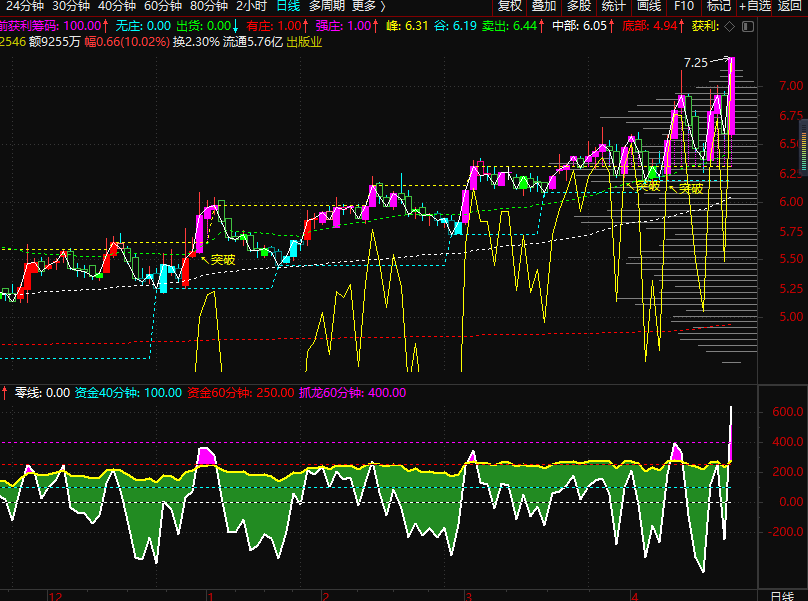Click the red arrow beside 零线 indicator

pyautogui.click(x=4, y=393)
